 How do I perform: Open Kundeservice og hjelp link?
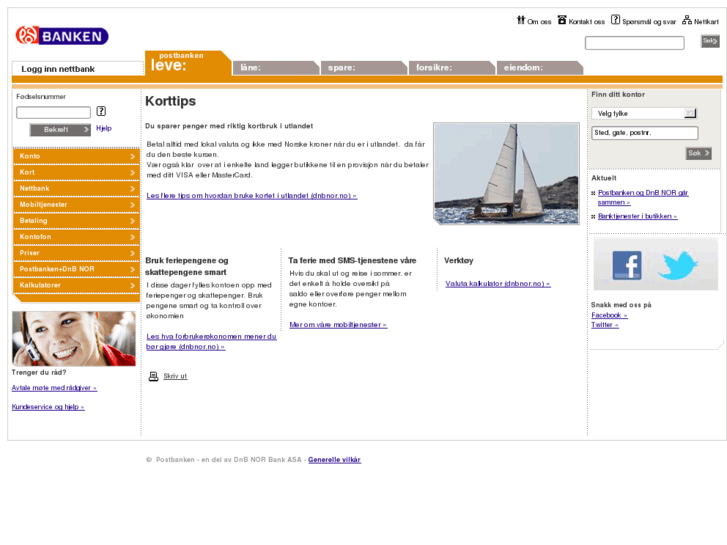pos(48,407)
